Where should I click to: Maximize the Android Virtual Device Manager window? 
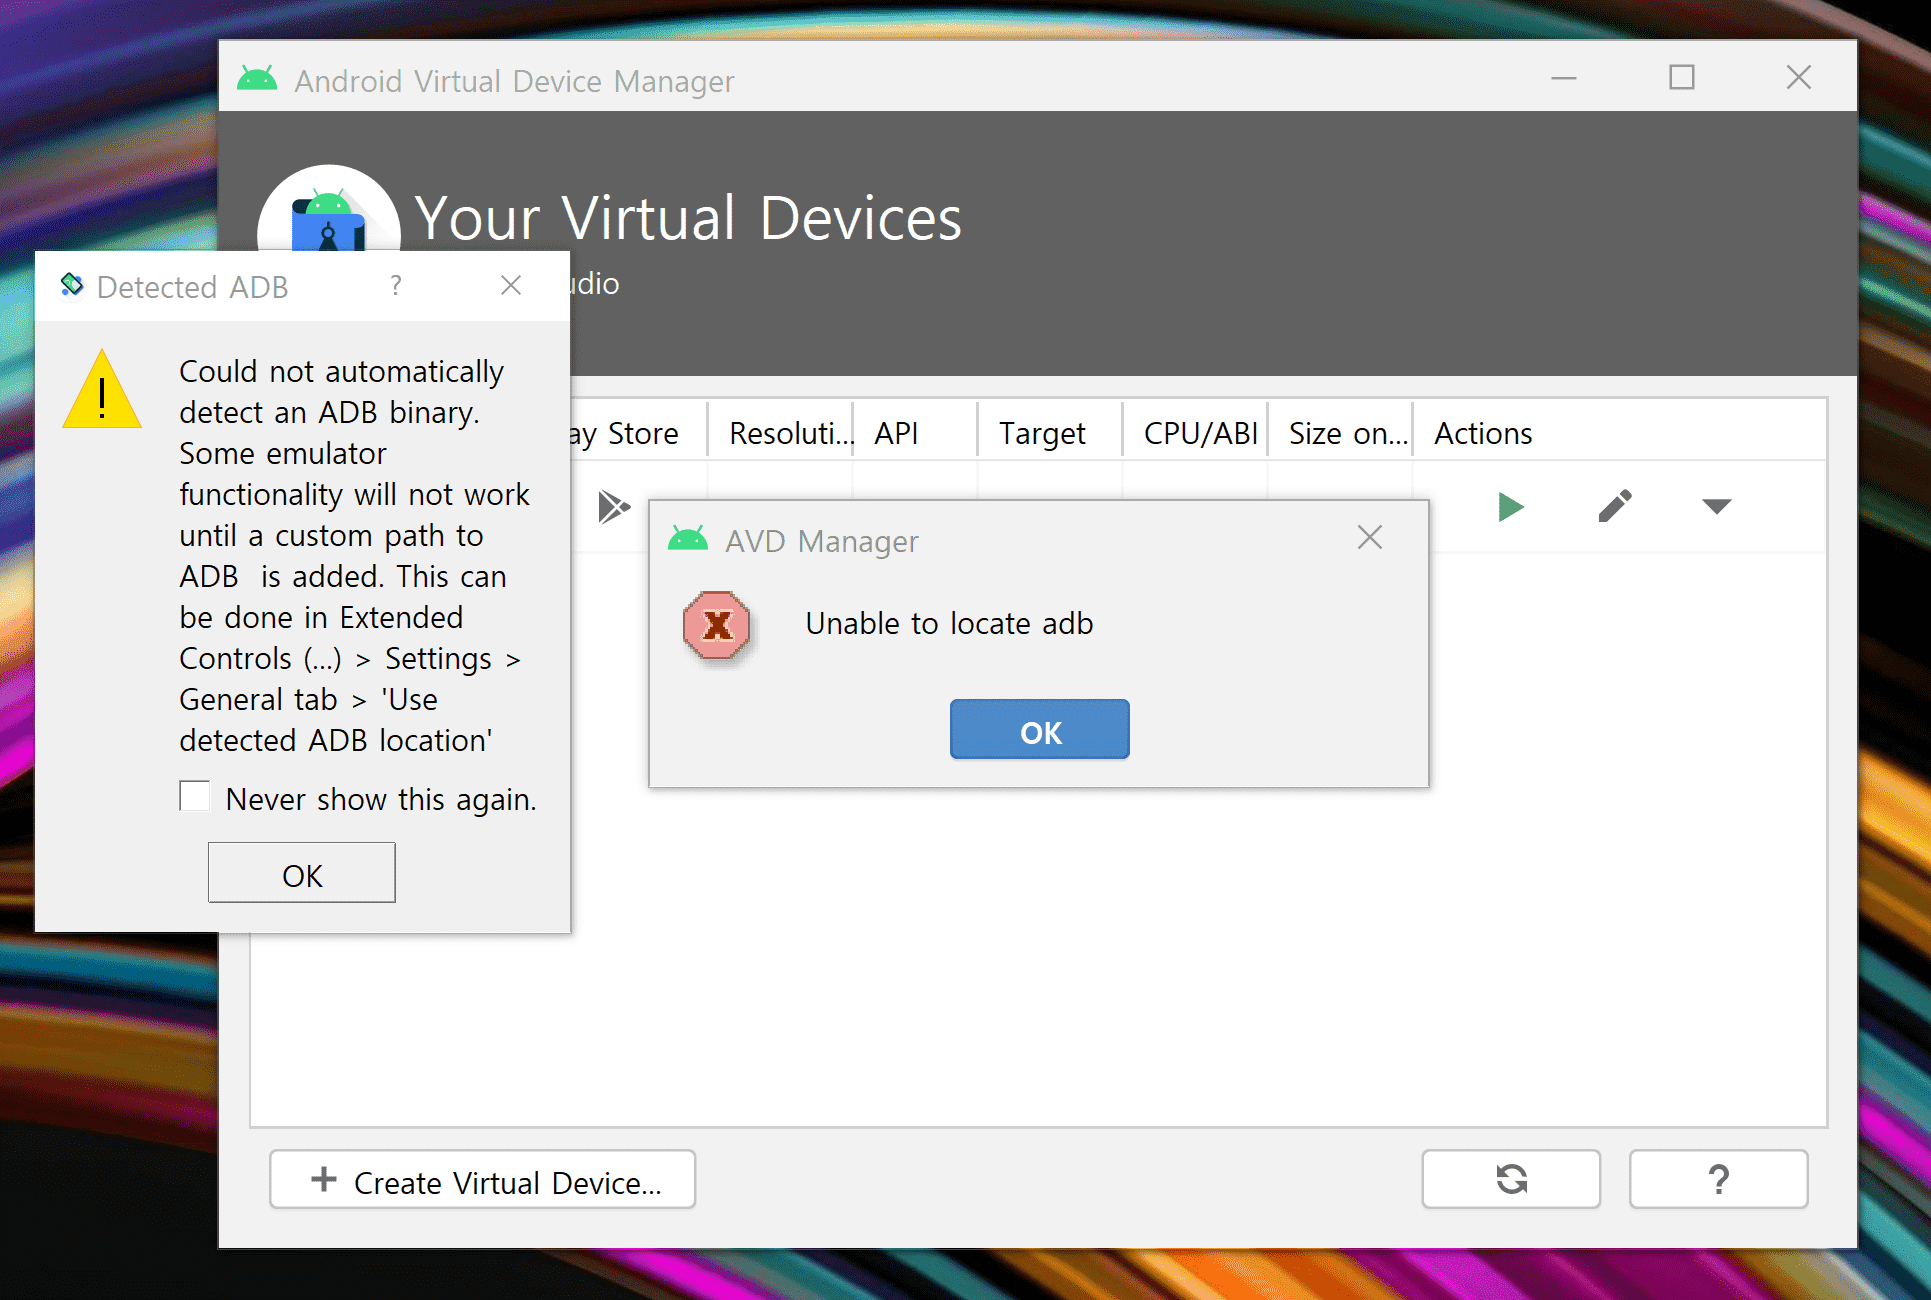tap(1681, 78)
